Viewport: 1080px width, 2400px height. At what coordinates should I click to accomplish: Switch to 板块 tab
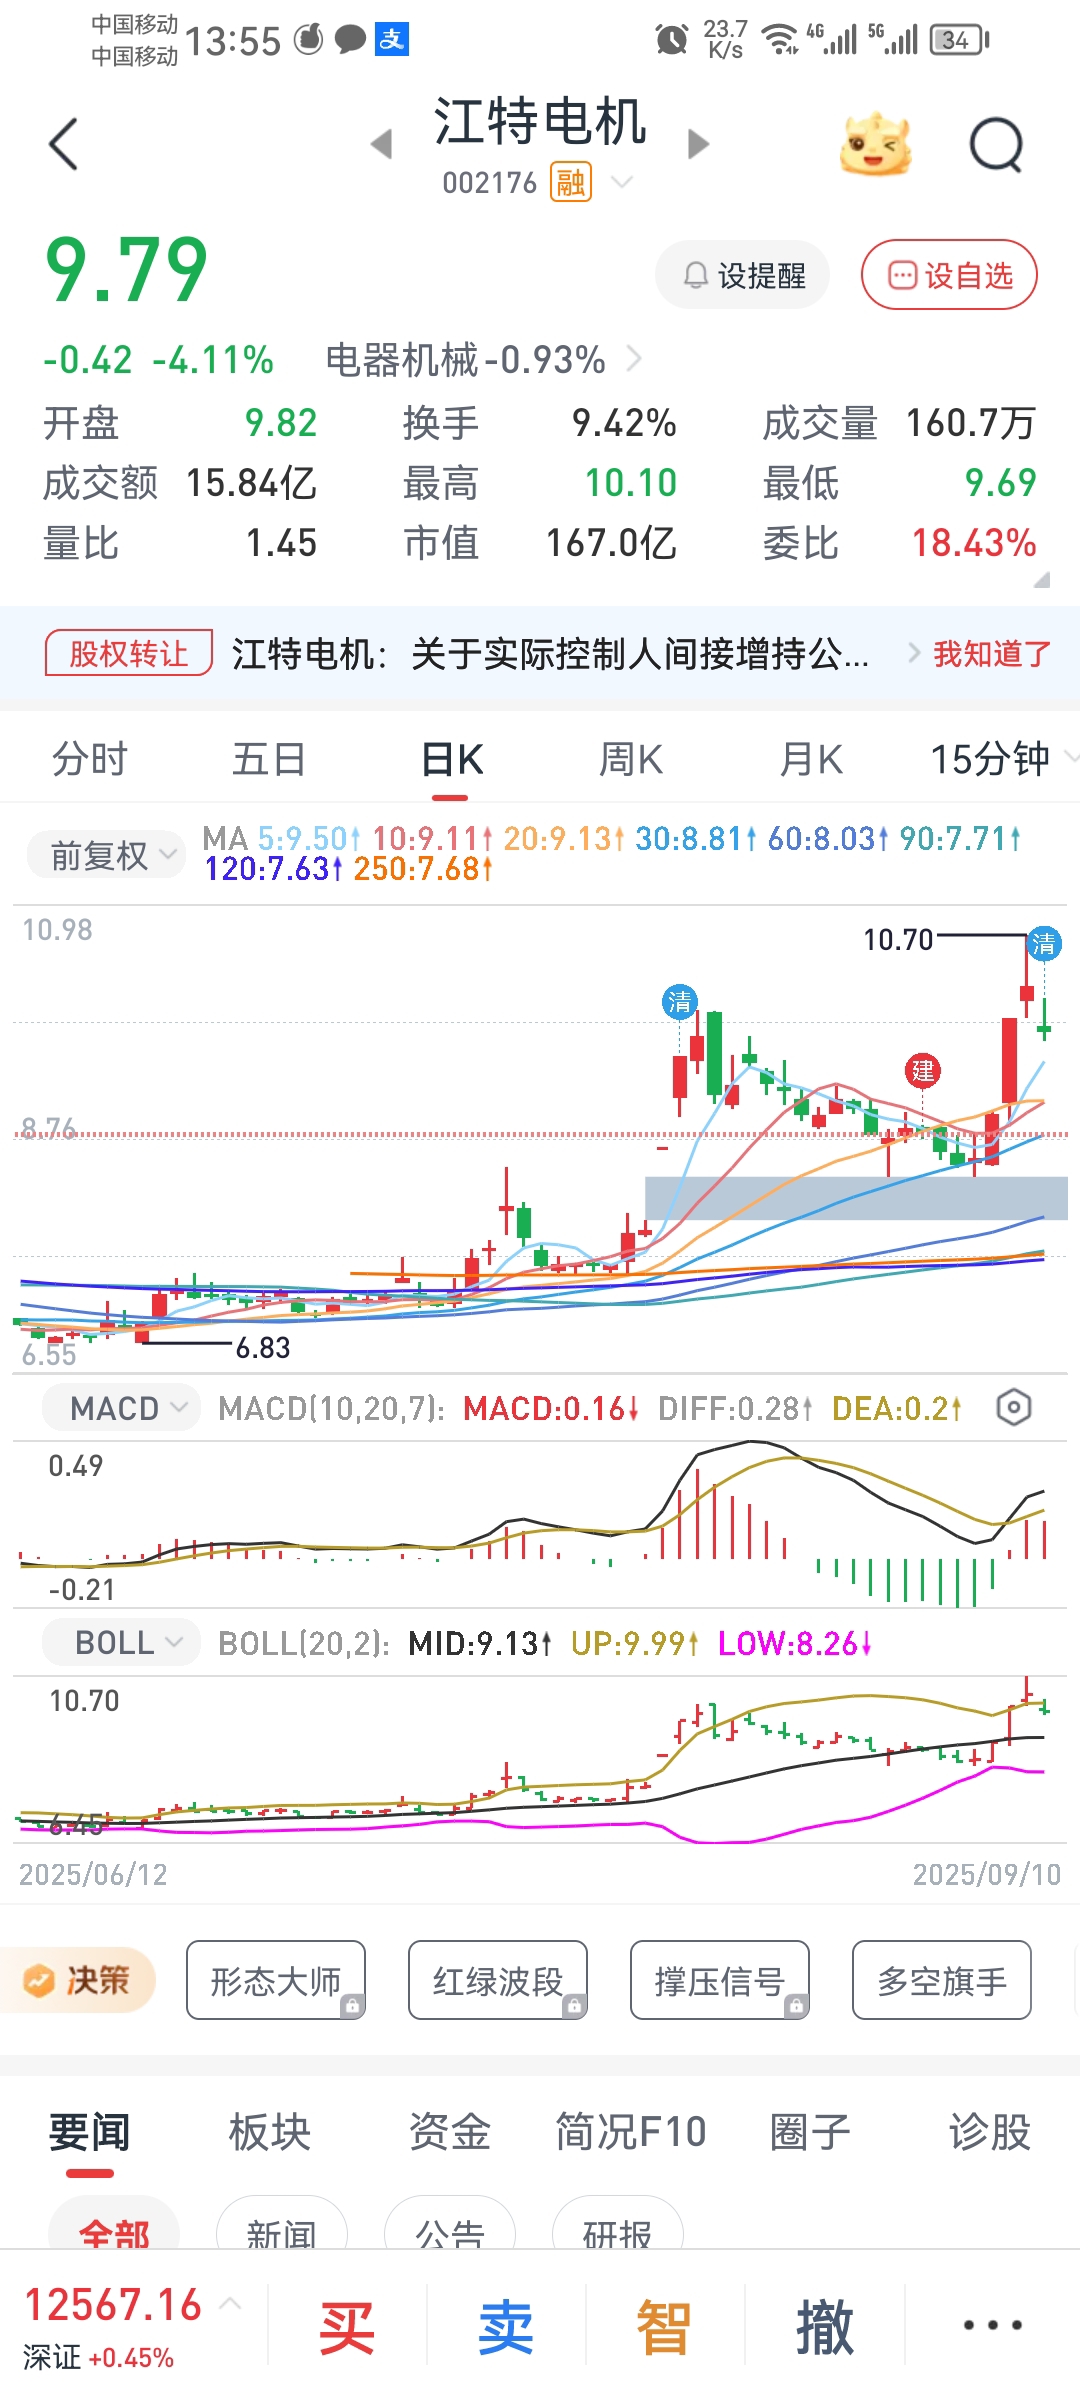click(x=269, y=2132)
